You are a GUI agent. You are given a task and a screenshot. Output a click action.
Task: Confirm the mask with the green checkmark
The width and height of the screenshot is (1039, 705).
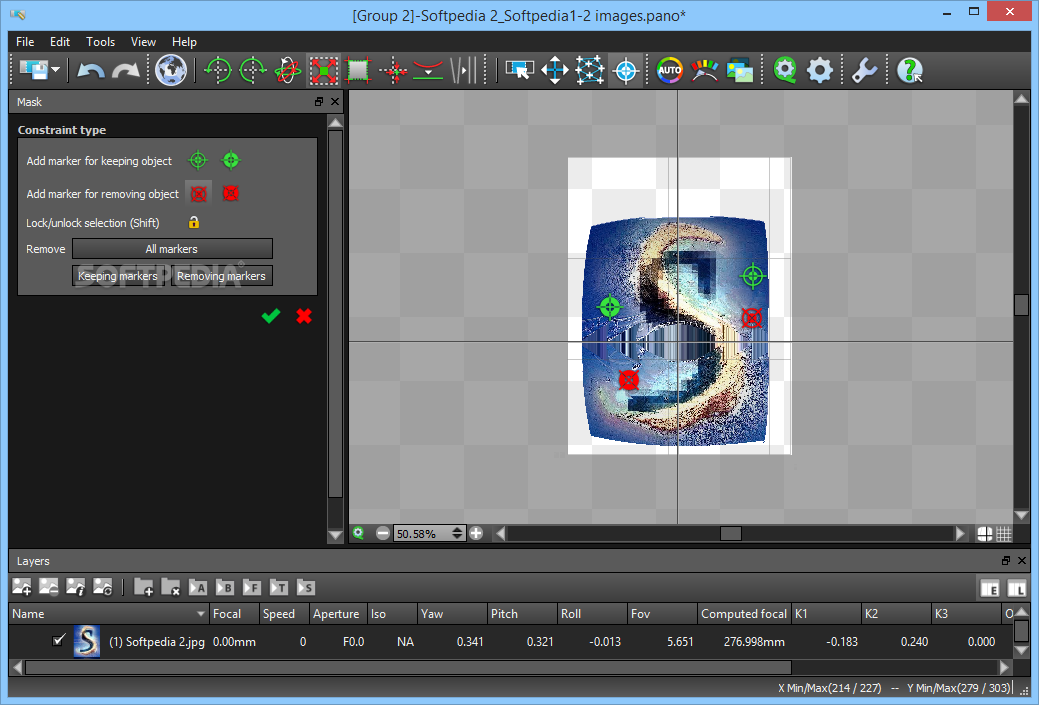coord(270,316)
